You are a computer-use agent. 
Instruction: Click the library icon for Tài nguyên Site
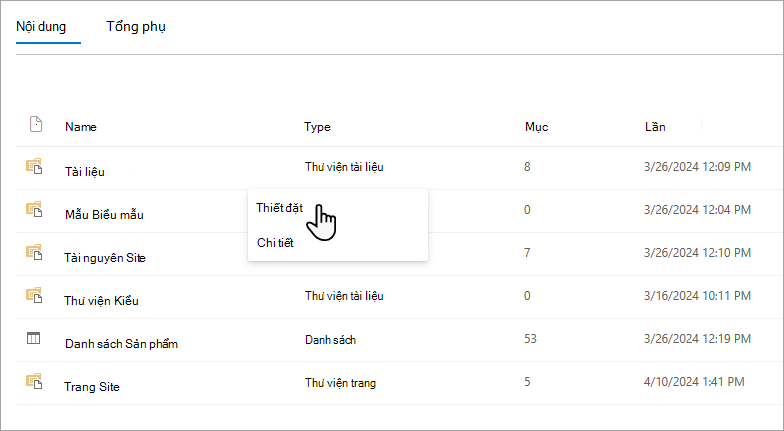[x=34, y=252]
